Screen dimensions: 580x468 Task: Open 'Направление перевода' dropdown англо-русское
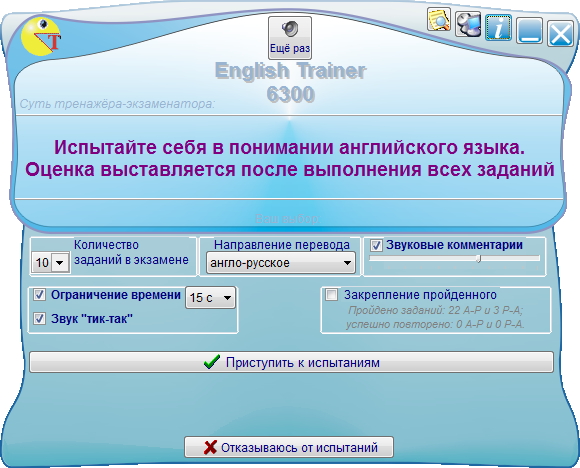pyautogui.click(x=281, y=263)
